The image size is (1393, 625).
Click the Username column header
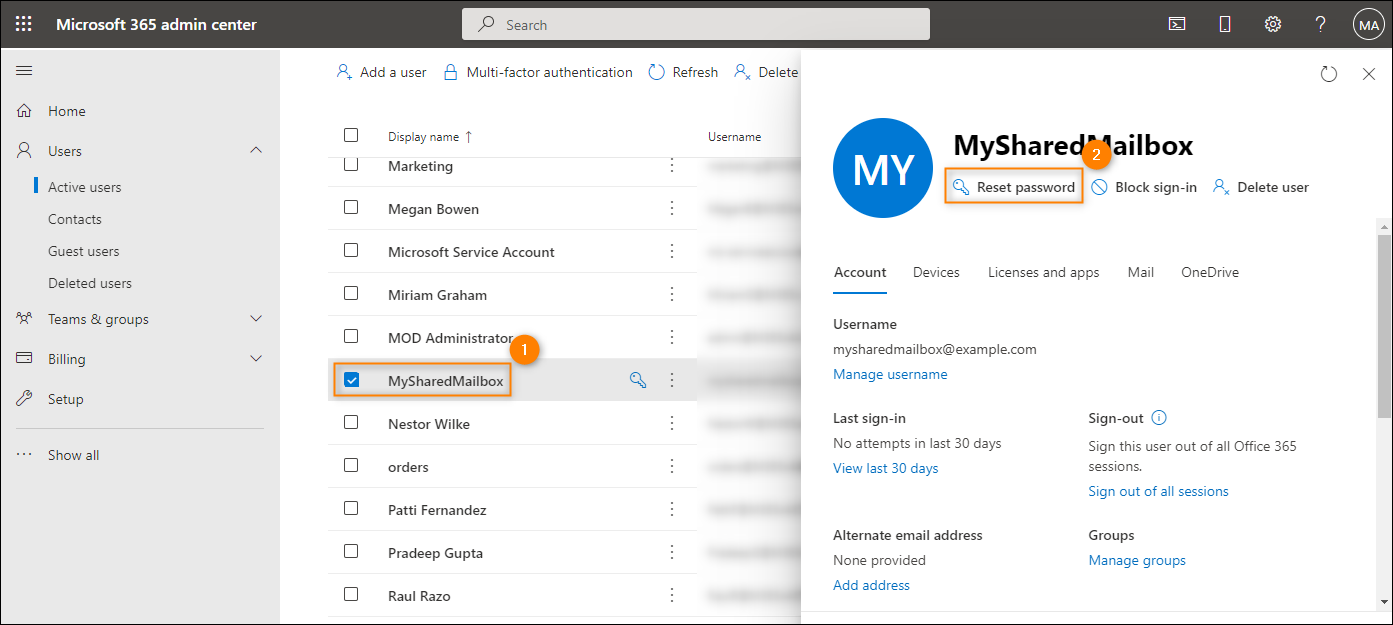735,136
